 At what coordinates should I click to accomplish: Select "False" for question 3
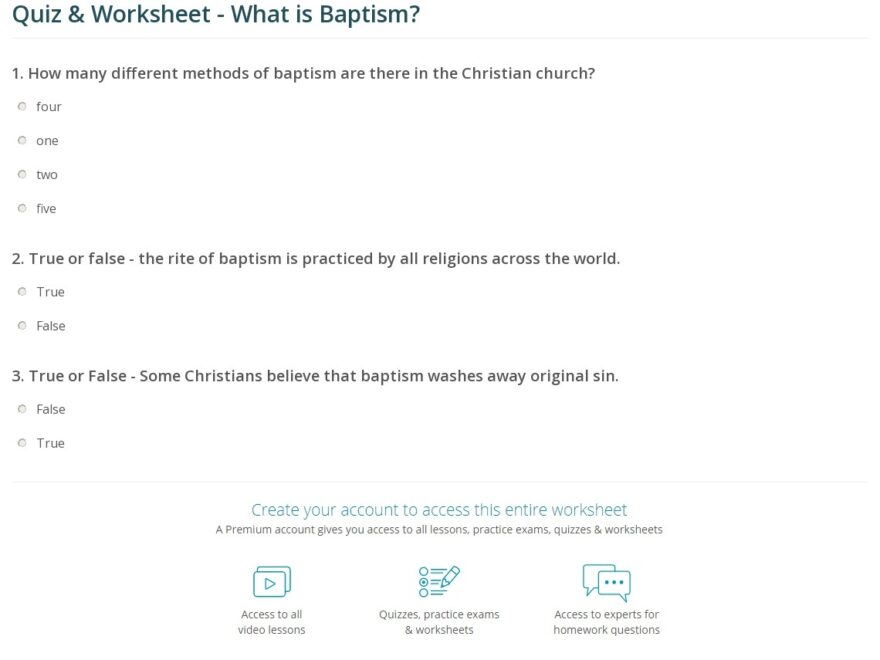tap(22, 409)
